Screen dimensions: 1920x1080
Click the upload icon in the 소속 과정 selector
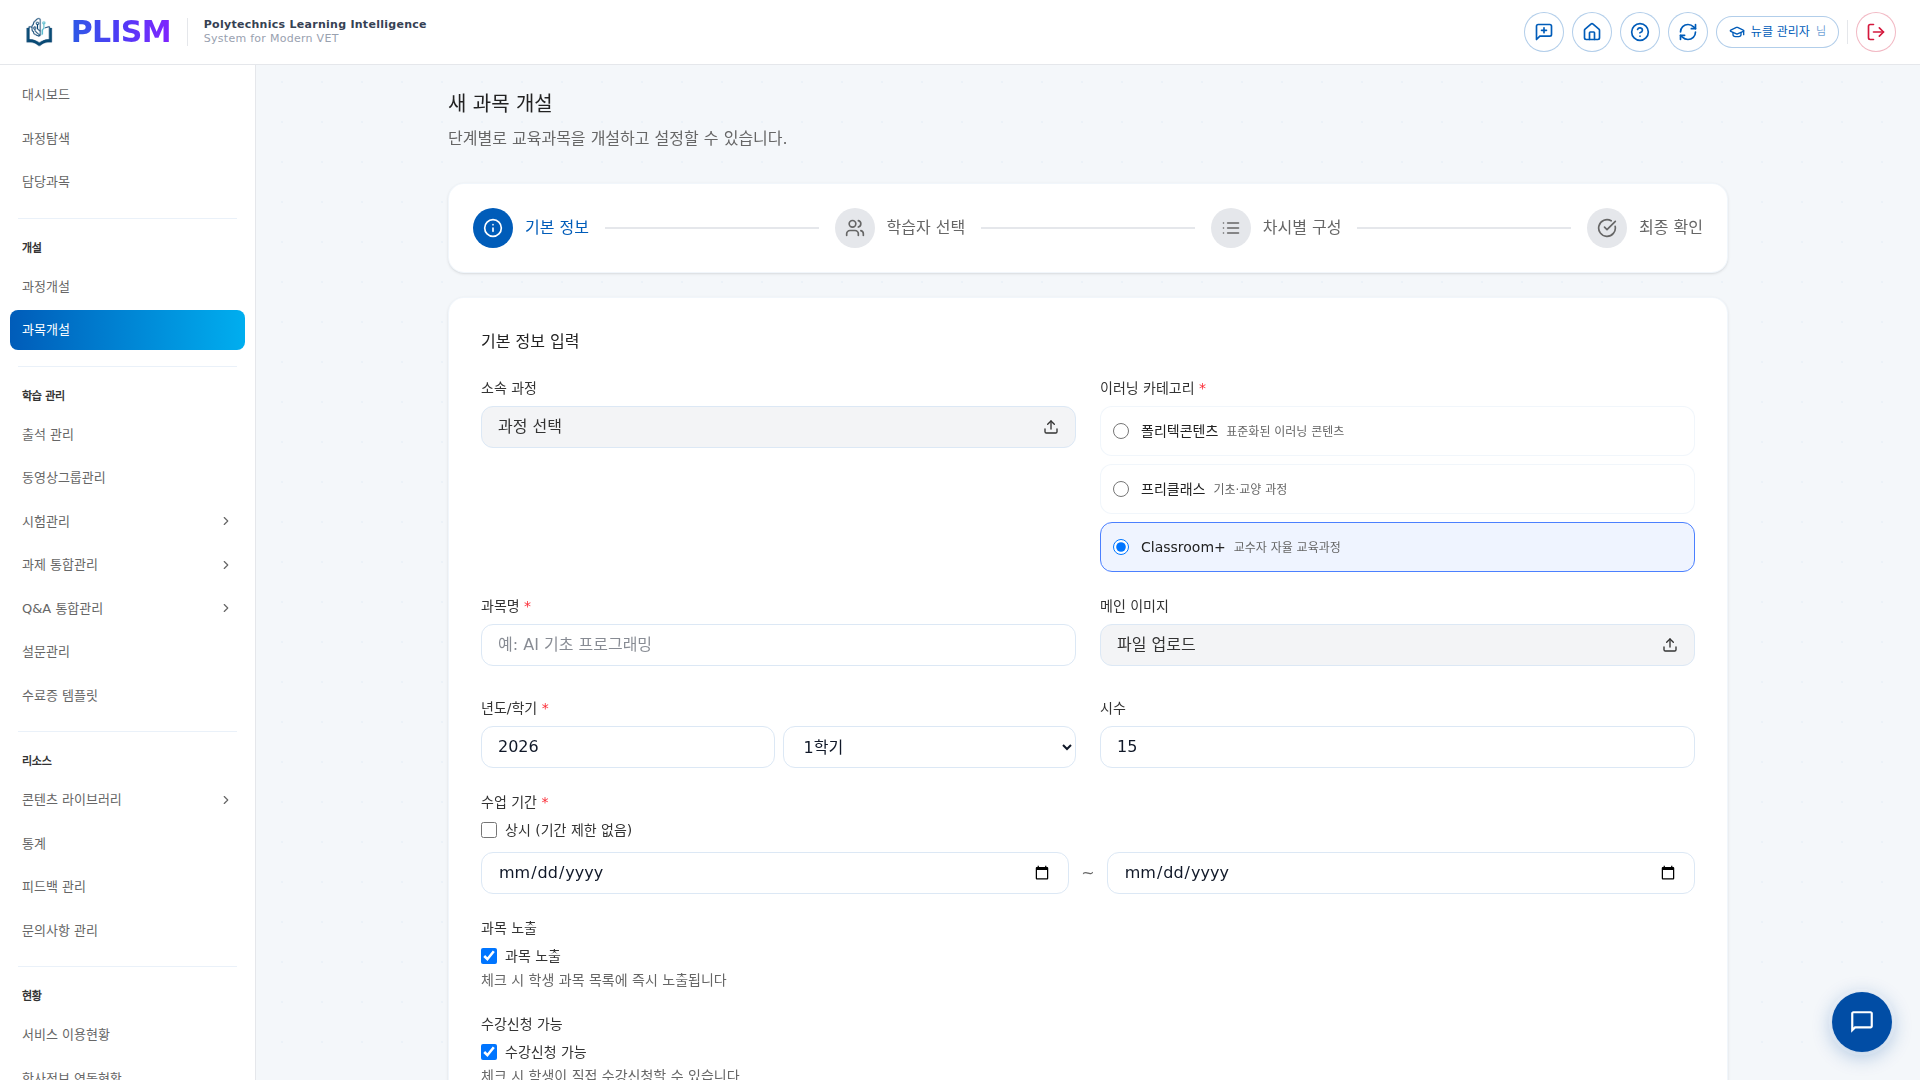1050,426
